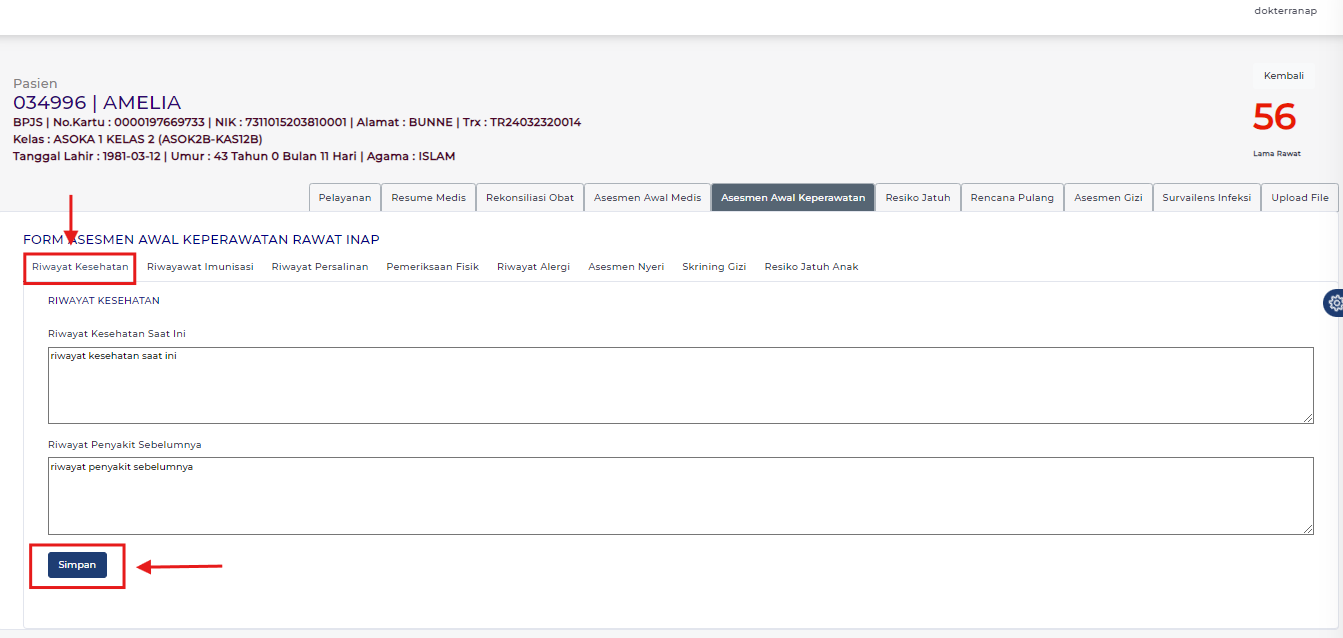Click Kembali to go back

1283,75
